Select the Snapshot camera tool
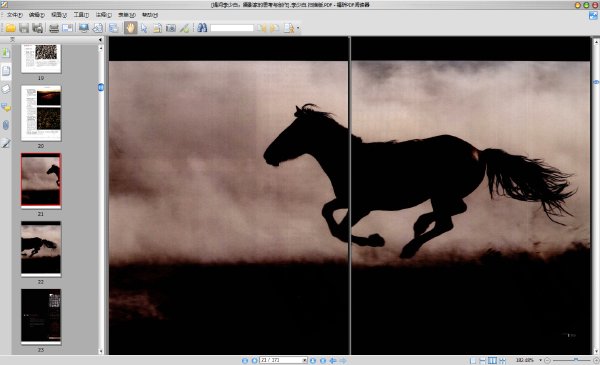The height and width of the screenshot is (365, 600). coord(171,28)
